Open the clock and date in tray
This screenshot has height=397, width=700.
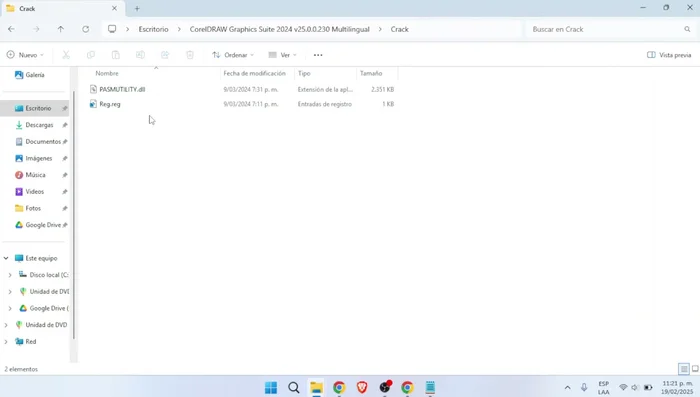tap(677, 387)
